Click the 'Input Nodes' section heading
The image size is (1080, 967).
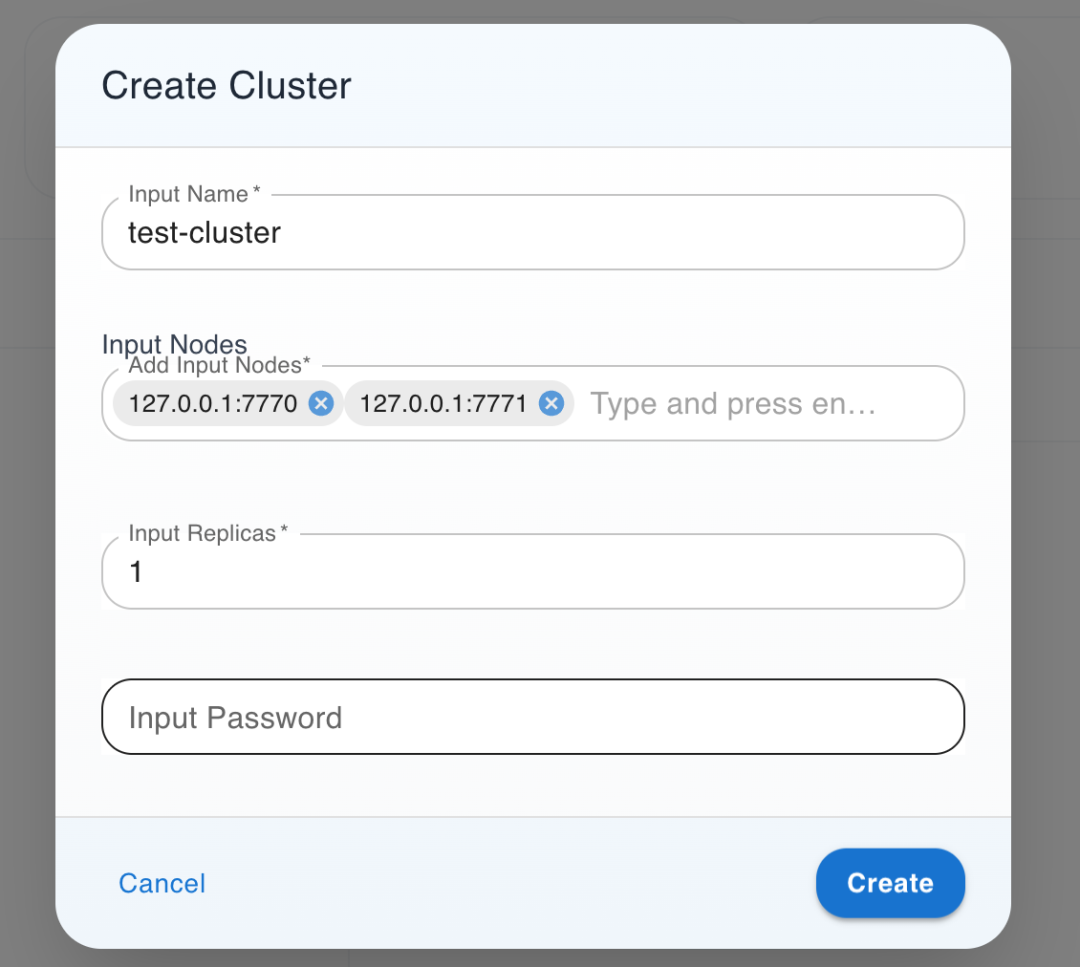[x=174, y=343]
